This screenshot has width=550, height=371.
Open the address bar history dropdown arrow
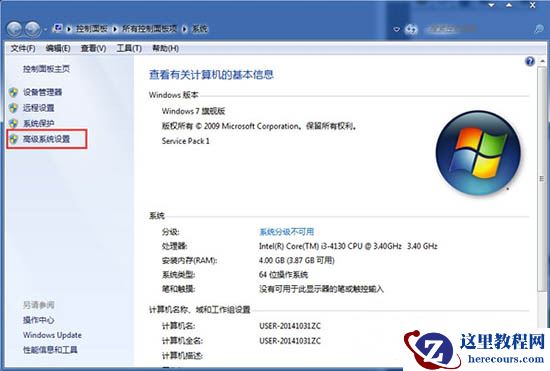pos(396,29)
